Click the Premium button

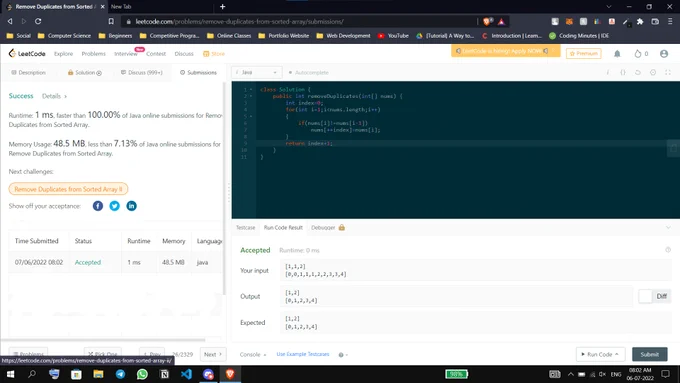pos(583,53)
